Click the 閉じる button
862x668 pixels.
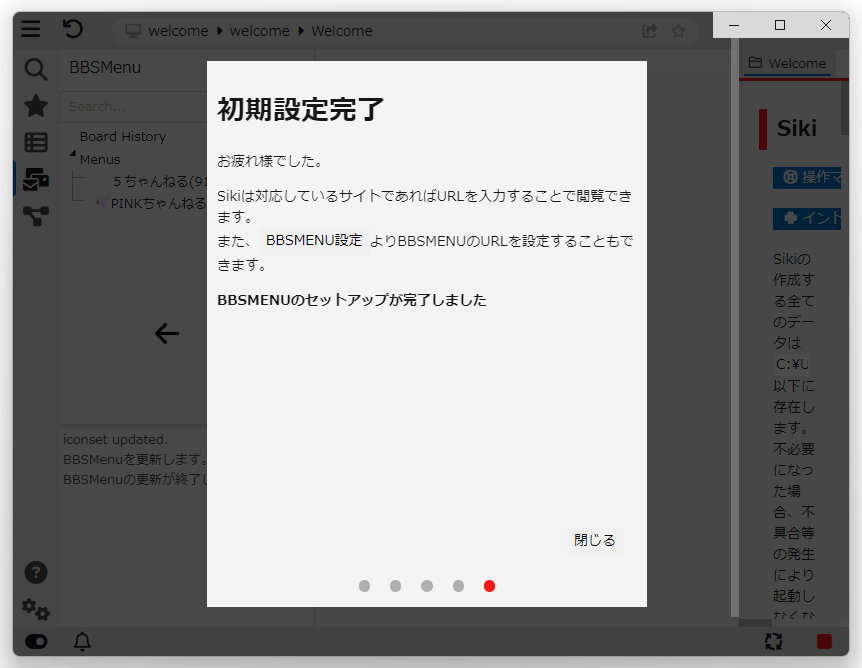pyautogui.click(x=594, y=540)
